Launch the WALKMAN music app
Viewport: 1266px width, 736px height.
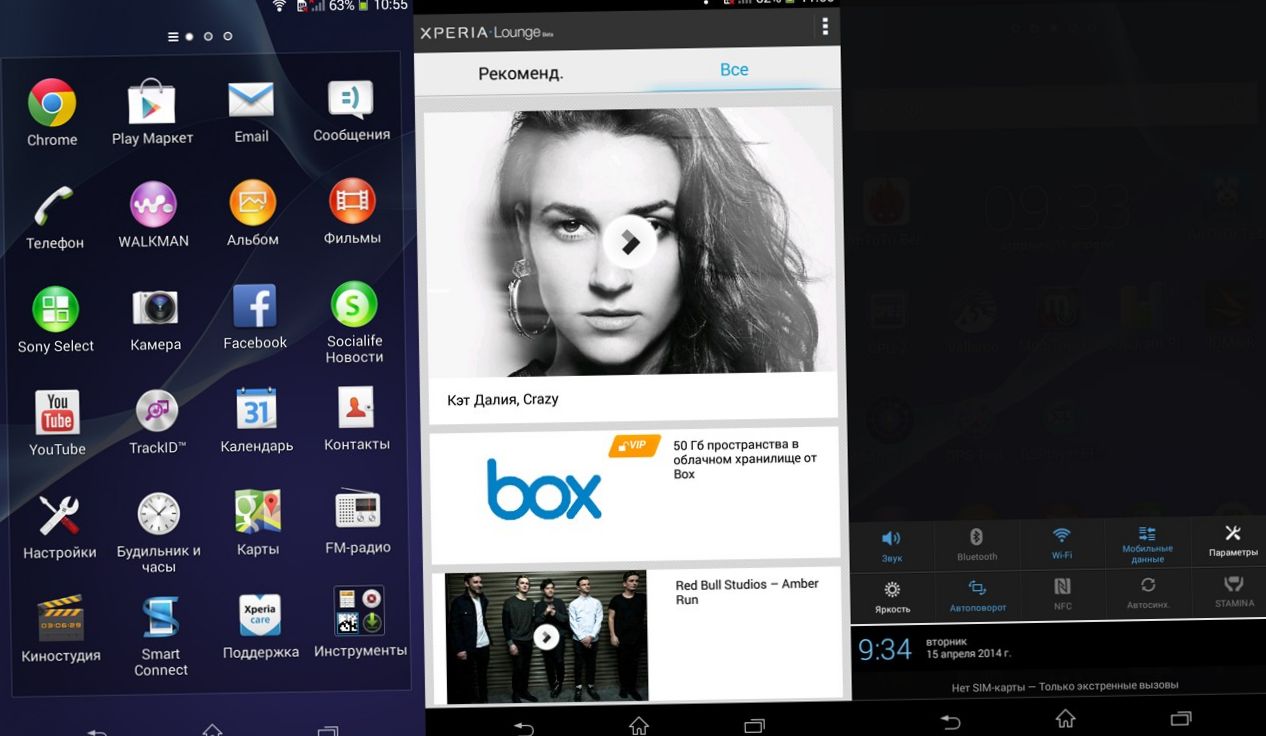pyautogui.click(x=153, y=204)
